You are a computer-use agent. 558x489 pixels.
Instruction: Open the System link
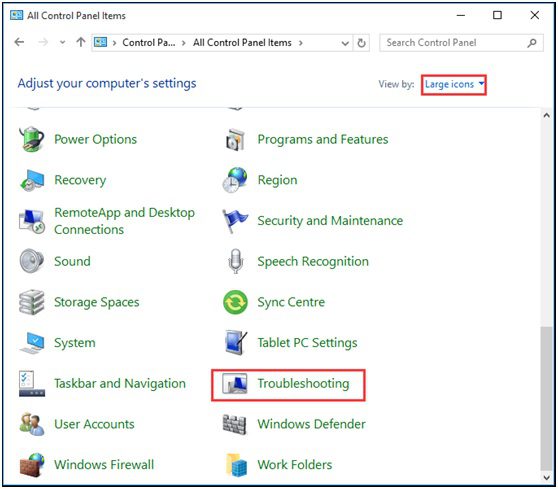(75, 343)
